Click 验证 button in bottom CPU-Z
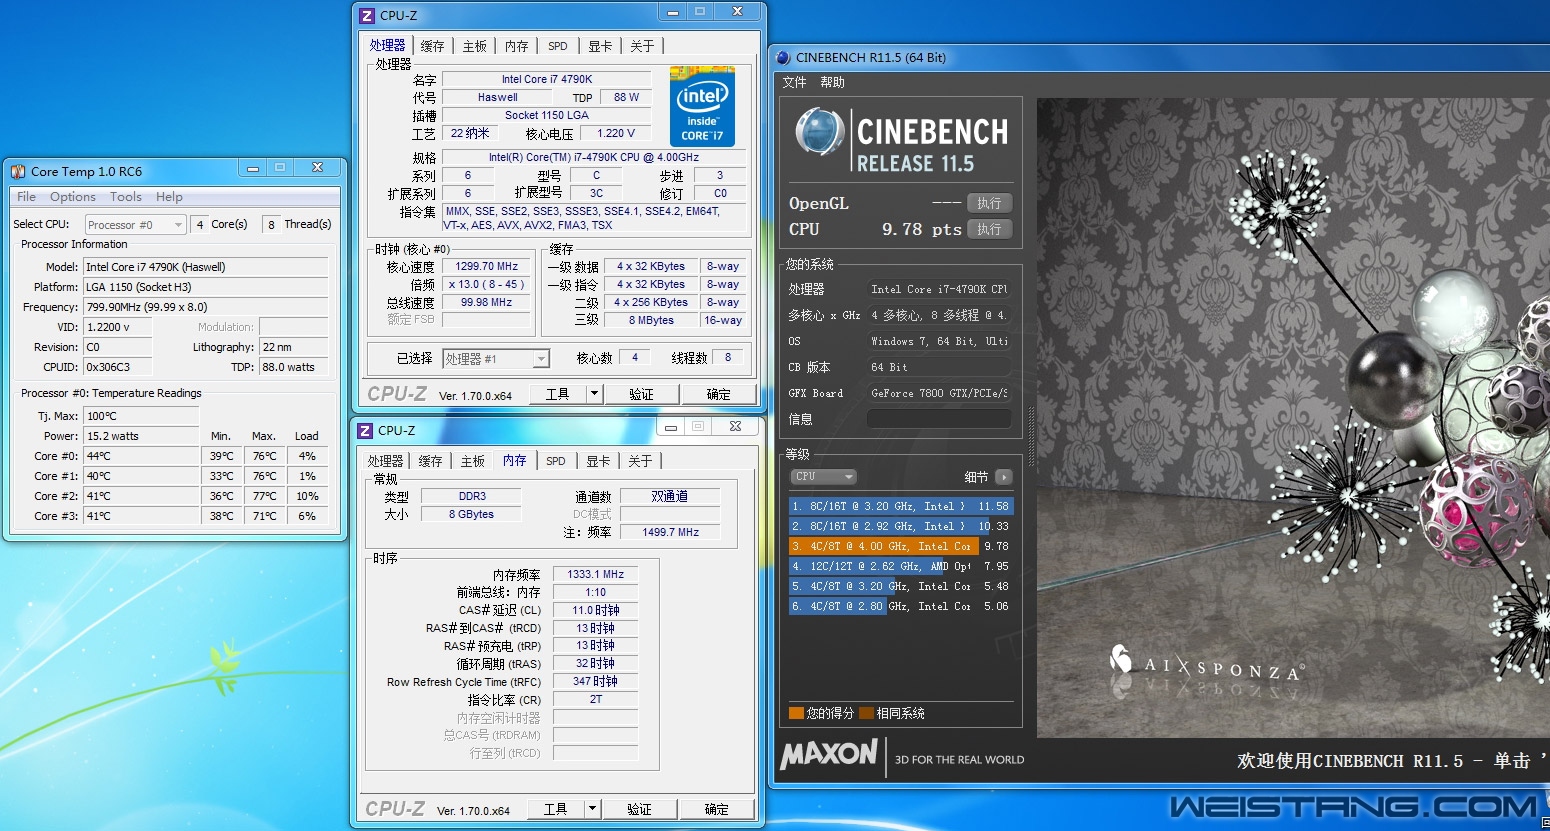Screen dimensions: 1550x831 (639, 809)
